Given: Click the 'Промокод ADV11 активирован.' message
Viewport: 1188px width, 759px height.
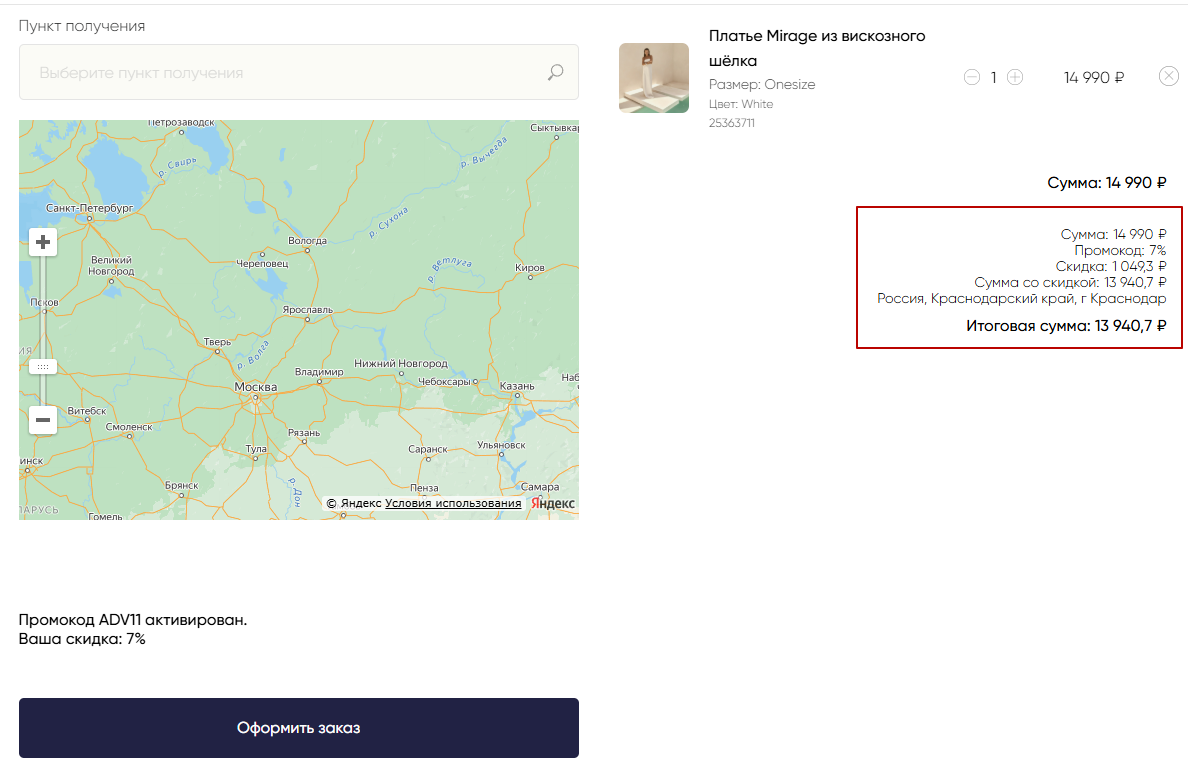Looking at the screenshot, I should (133, 620).
